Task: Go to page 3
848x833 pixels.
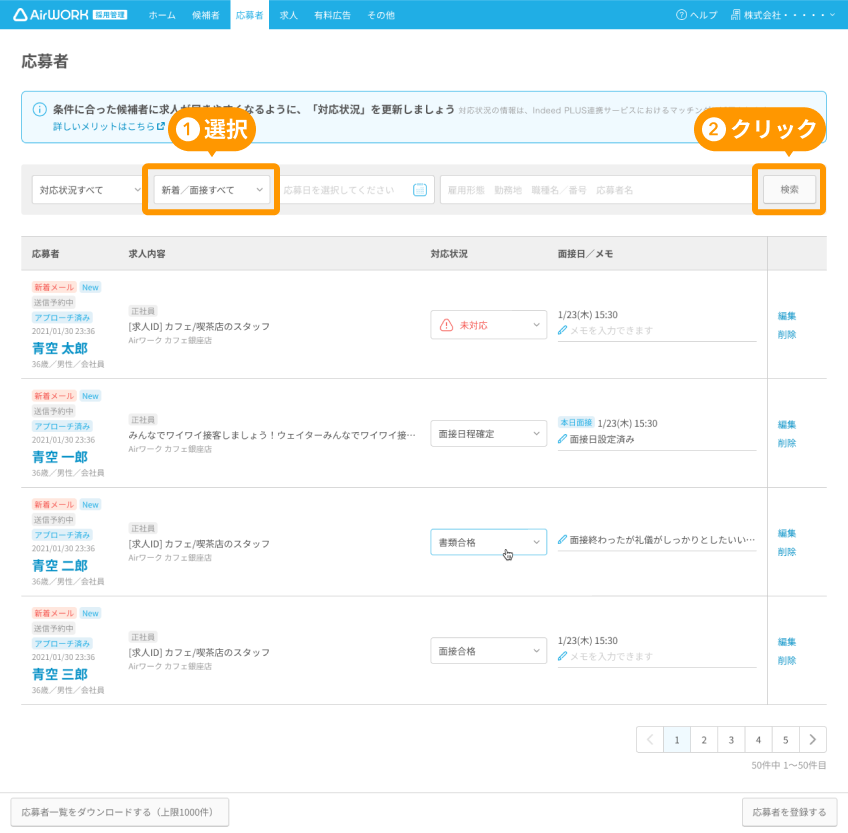Action: [x=731, y=739]
